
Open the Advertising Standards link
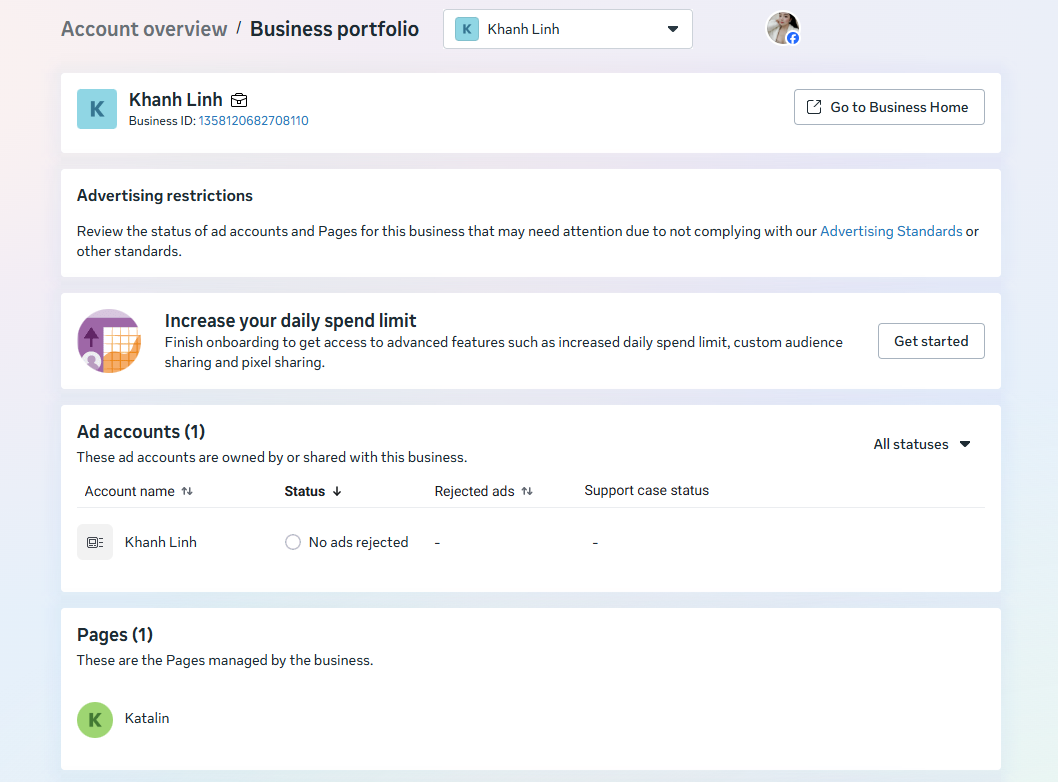(x=890, y=231)
